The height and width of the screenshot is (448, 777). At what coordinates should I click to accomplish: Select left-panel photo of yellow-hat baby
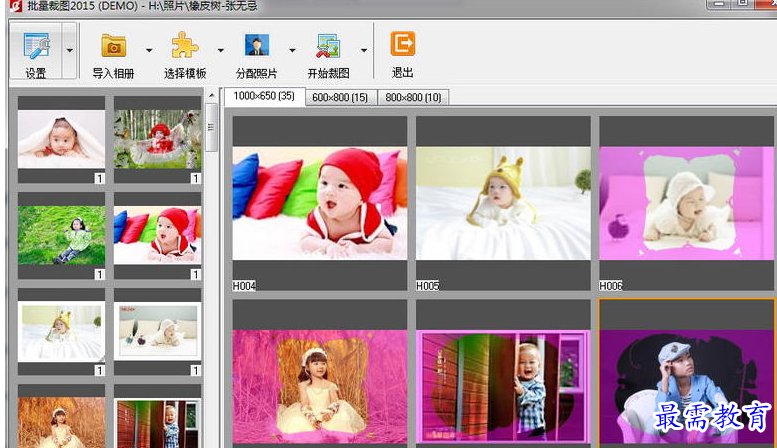pos(61,331)
